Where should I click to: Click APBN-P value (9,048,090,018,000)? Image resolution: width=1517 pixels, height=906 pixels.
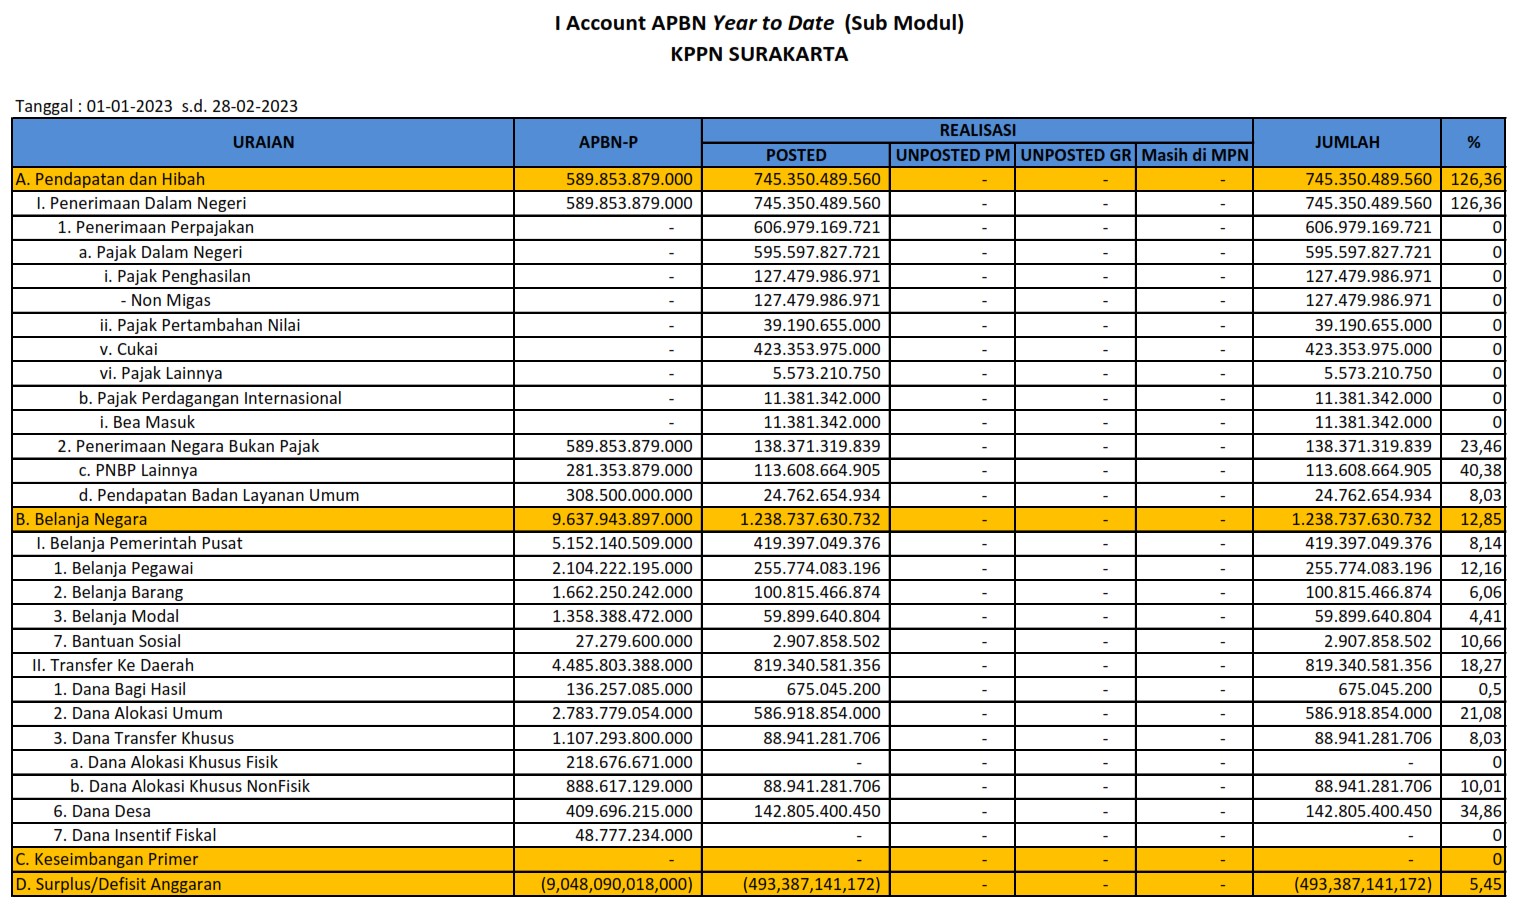(617, 884)
